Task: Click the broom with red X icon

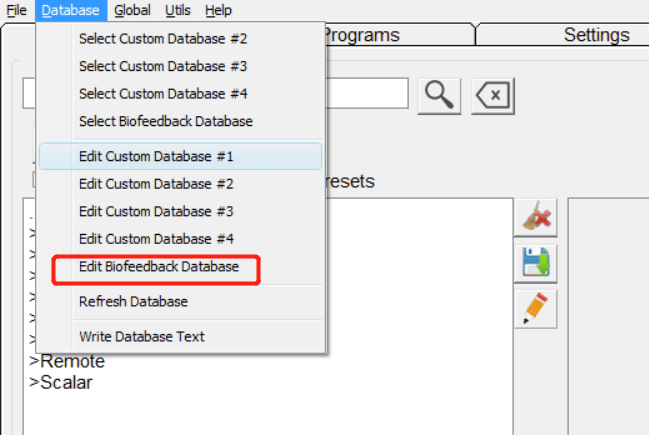Action: [536, 217]
